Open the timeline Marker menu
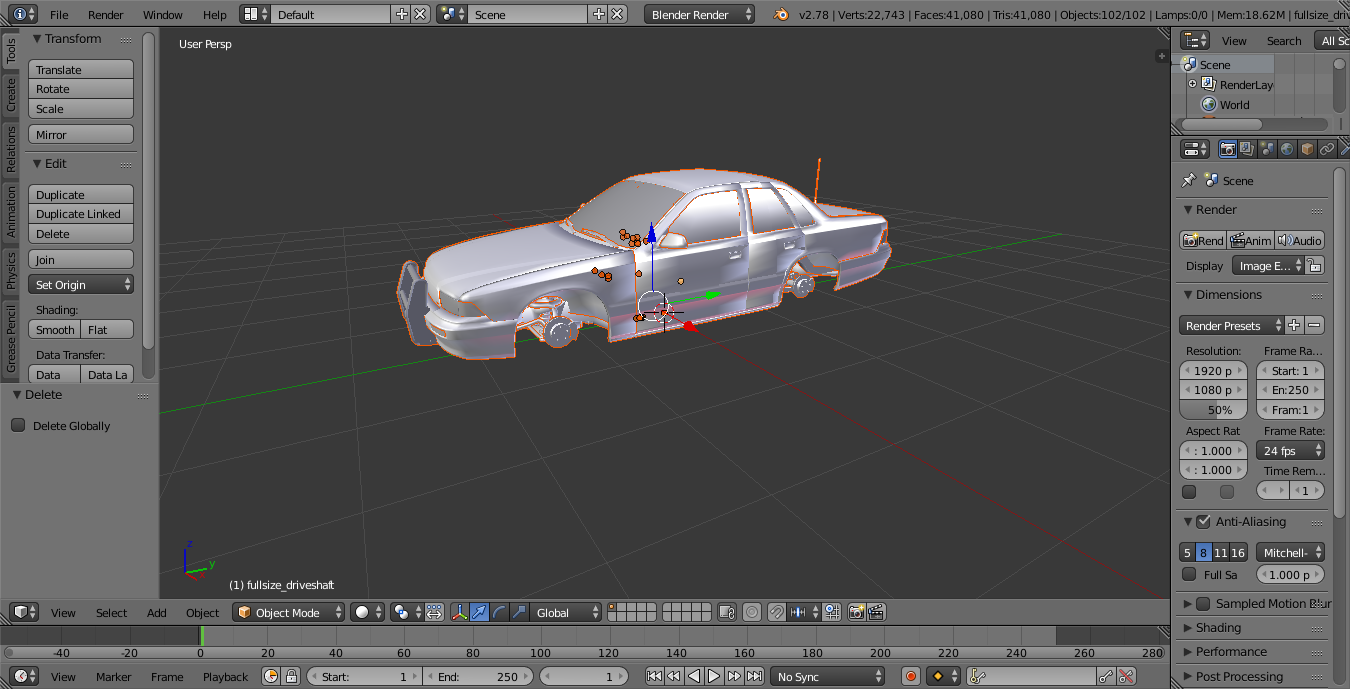 pos(113,676)
